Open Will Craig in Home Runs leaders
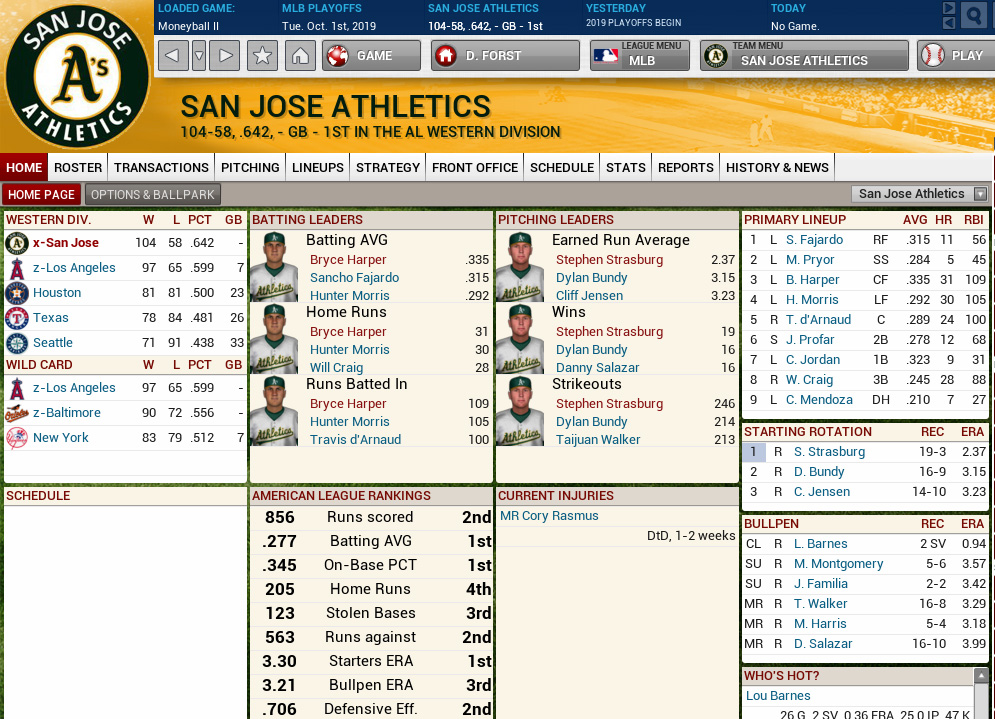This screenshot has height=719, width=995. 336,367
